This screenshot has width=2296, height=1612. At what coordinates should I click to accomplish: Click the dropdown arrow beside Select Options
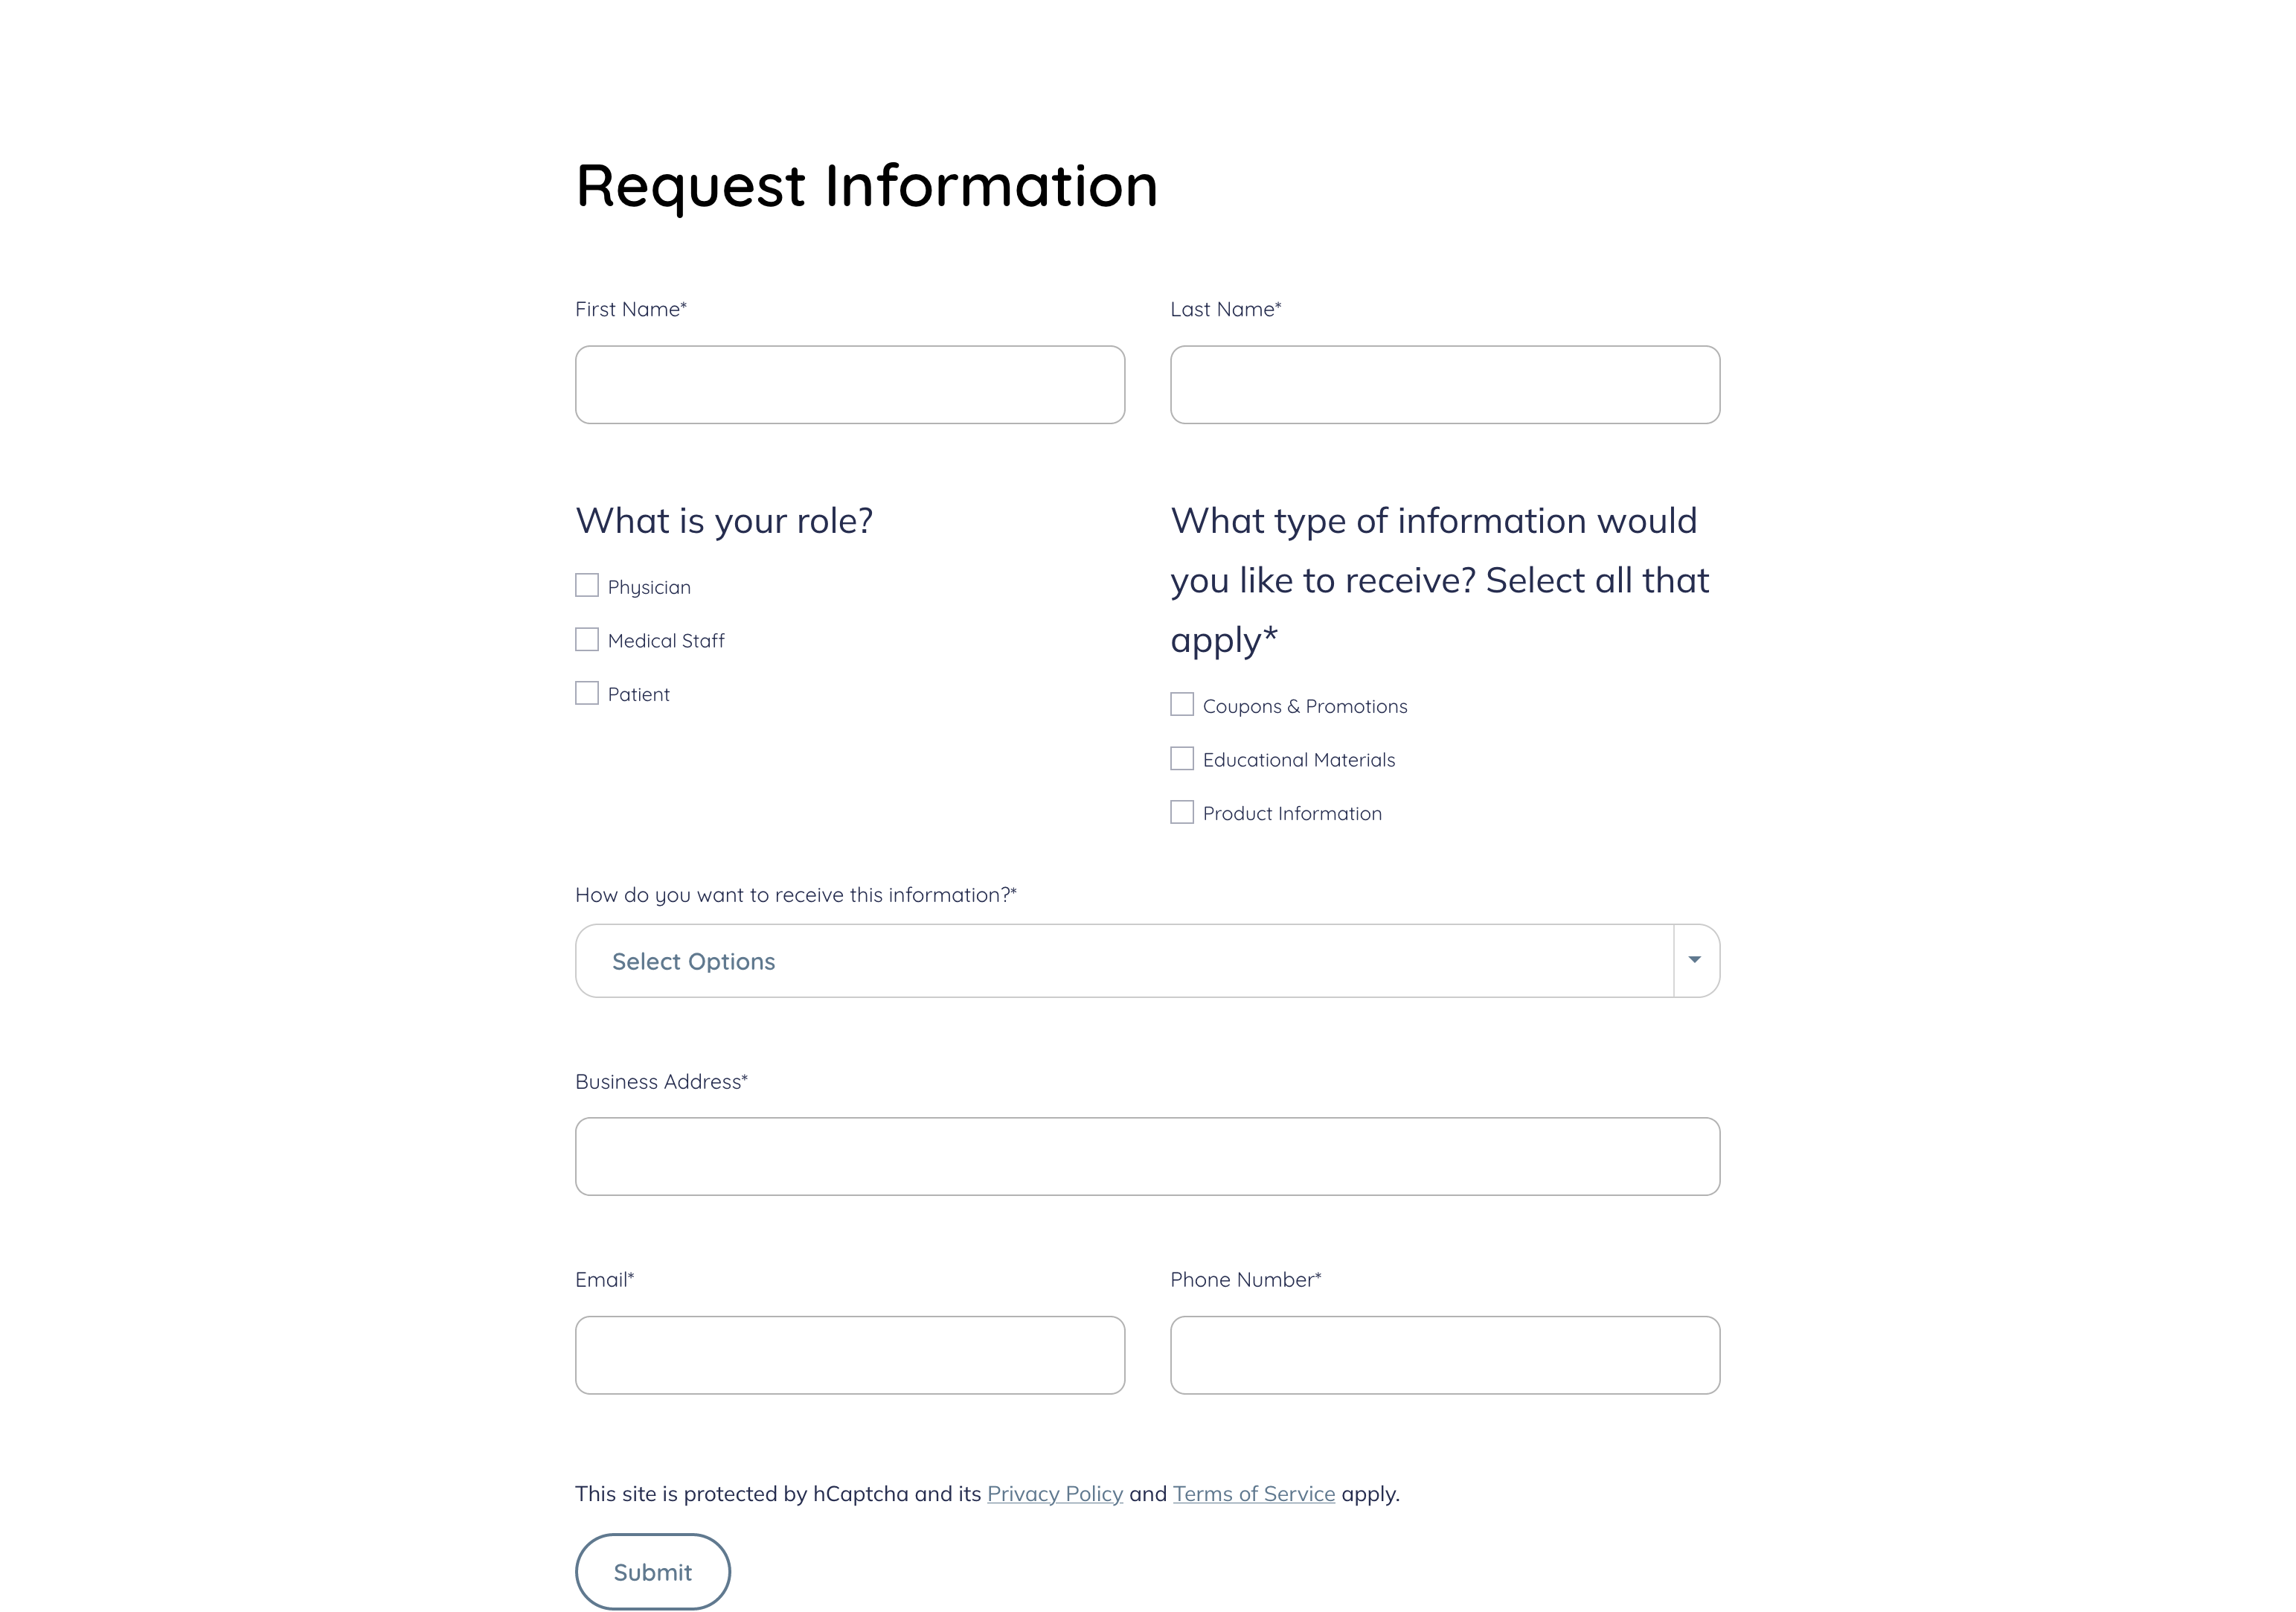(1695, 961)
